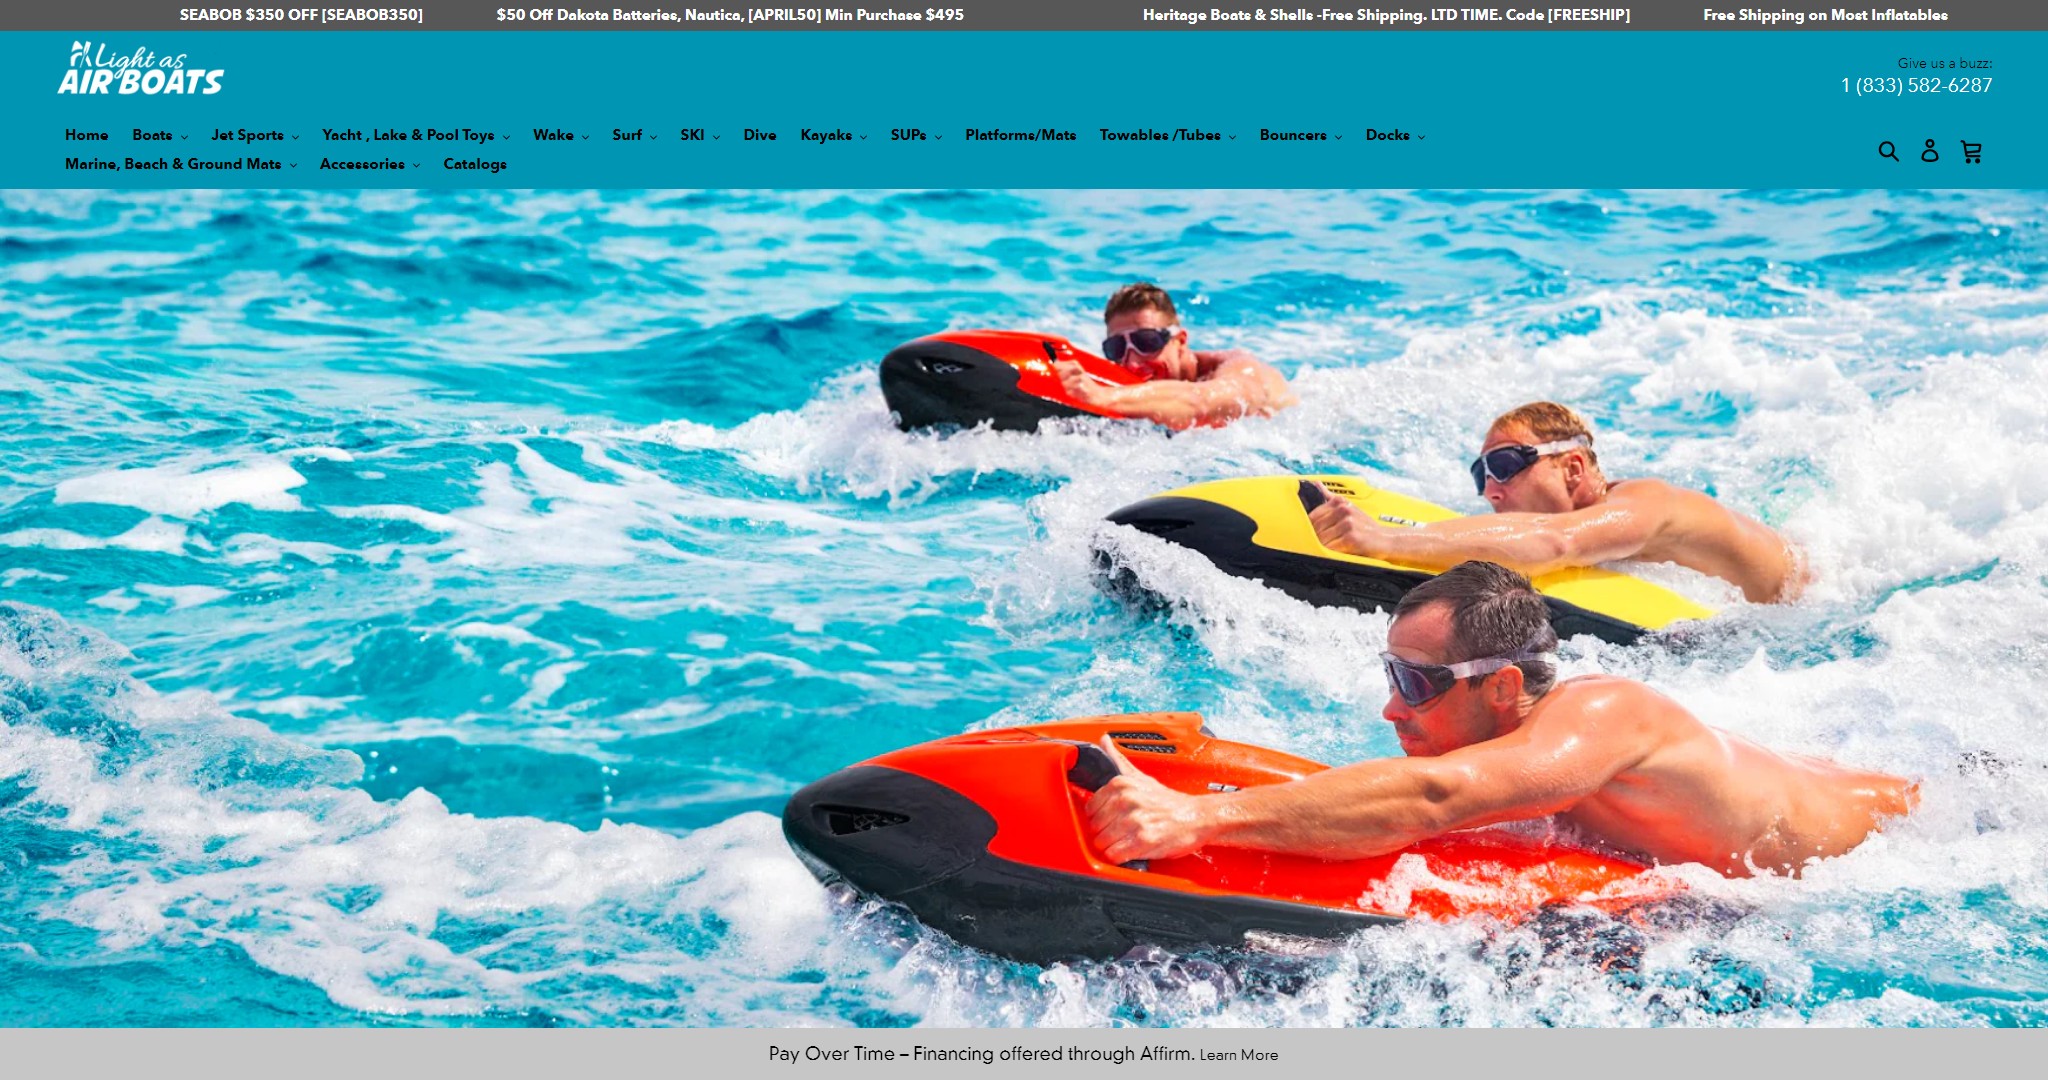Call the 1 (833) 582-6287 number
Viewport: 2048px width, 1080px height.
point(1916,86)
